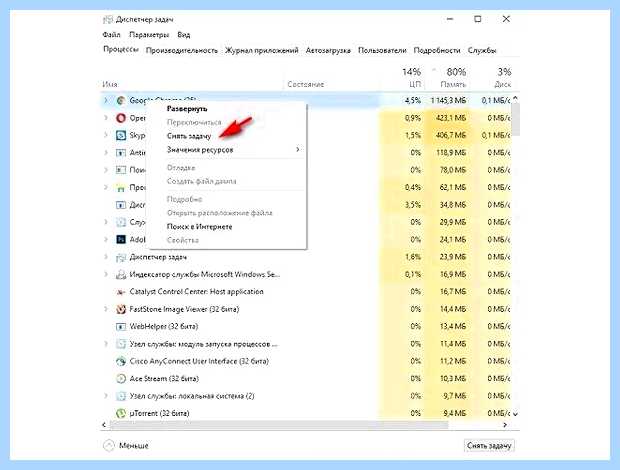Click the Ace Stream process icon
The image size is (620, 470).
121,379
